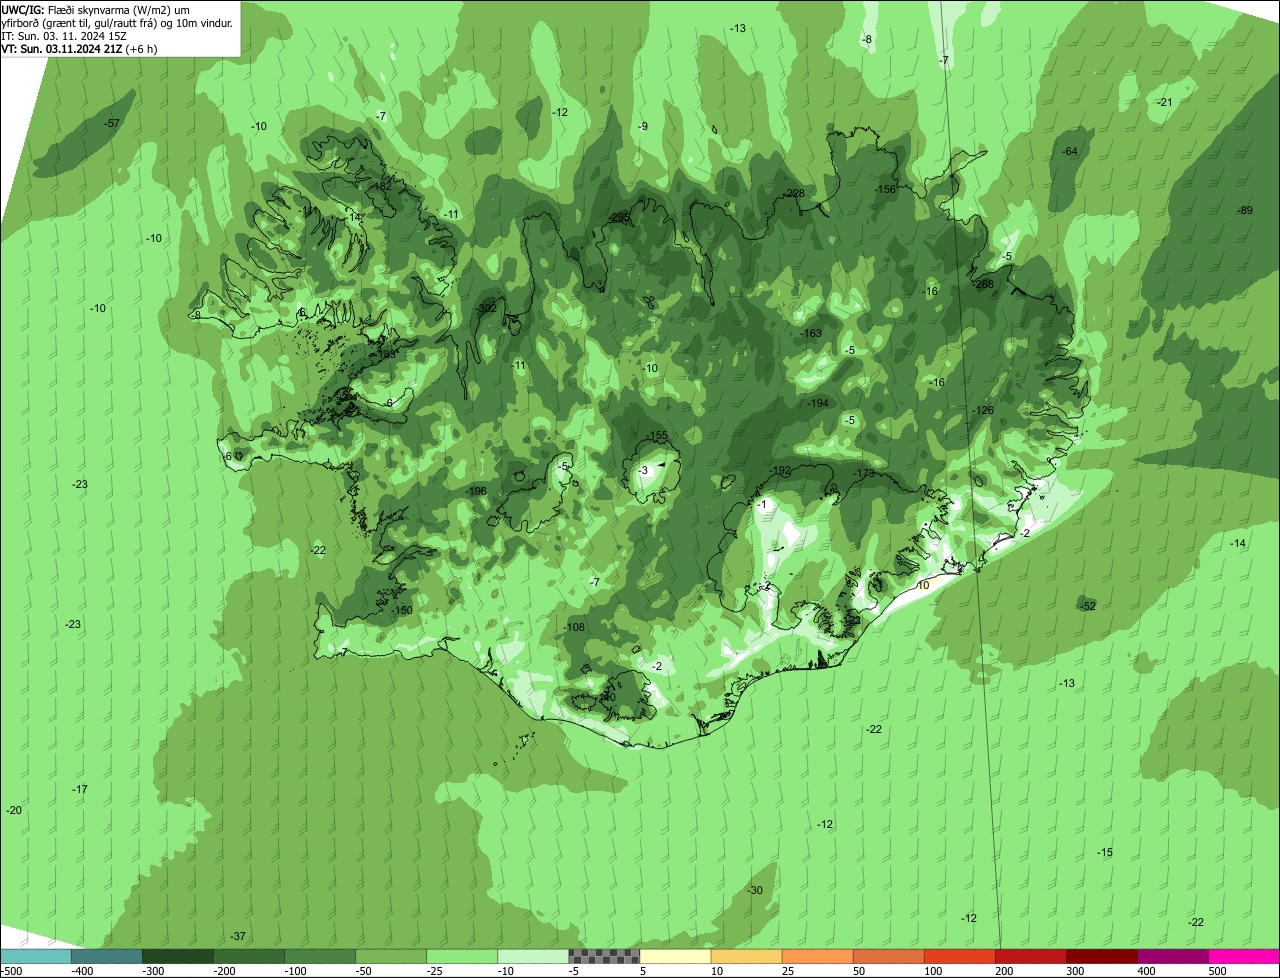
Task: Click the -228 map value
Action: tap(793, 193)
